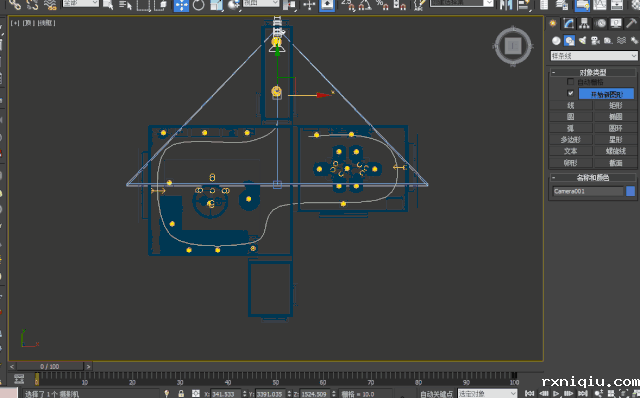Activate the Select and Rotate tool
This screenshot has width=640, height=398.
click(198, 4)
